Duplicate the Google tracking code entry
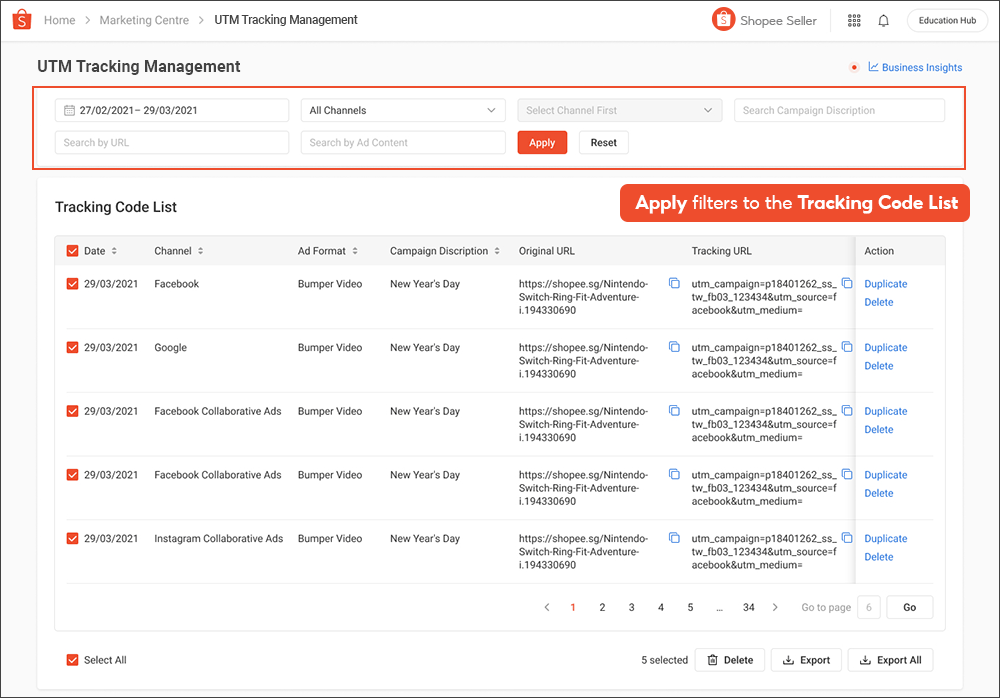 pos(885,347)
